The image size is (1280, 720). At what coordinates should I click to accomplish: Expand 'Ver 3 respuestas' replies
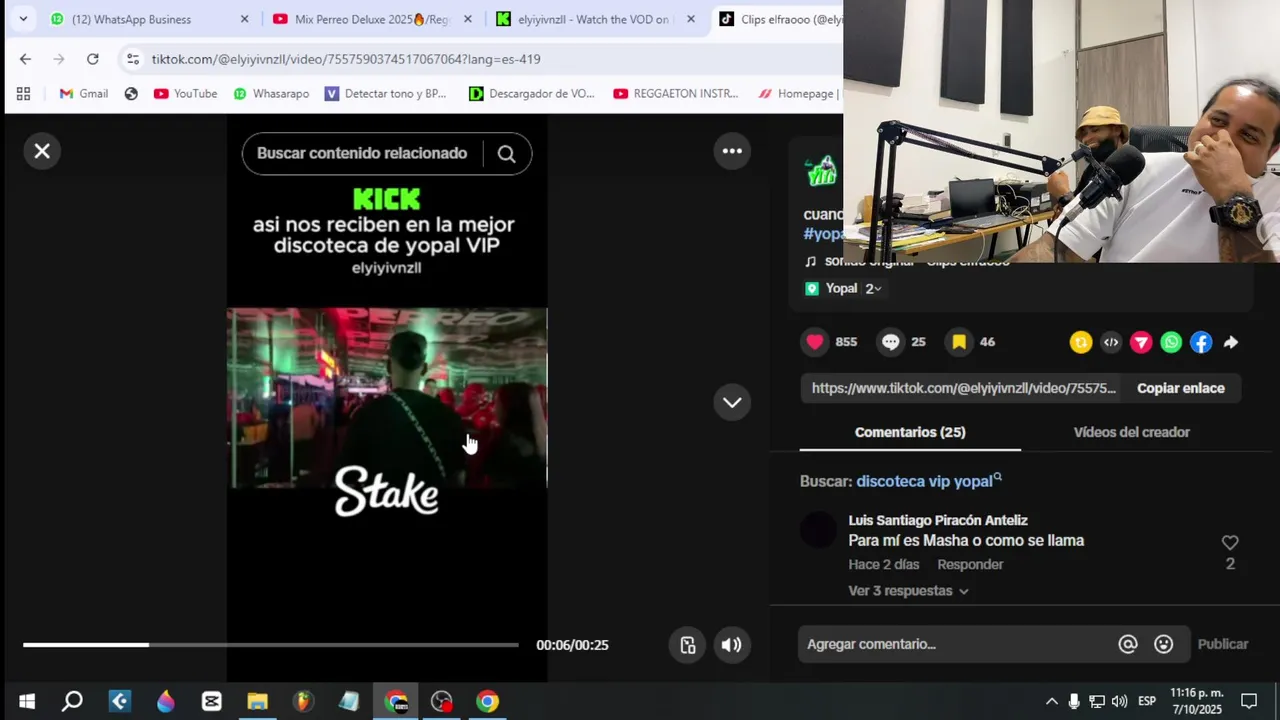click(908, 591)
